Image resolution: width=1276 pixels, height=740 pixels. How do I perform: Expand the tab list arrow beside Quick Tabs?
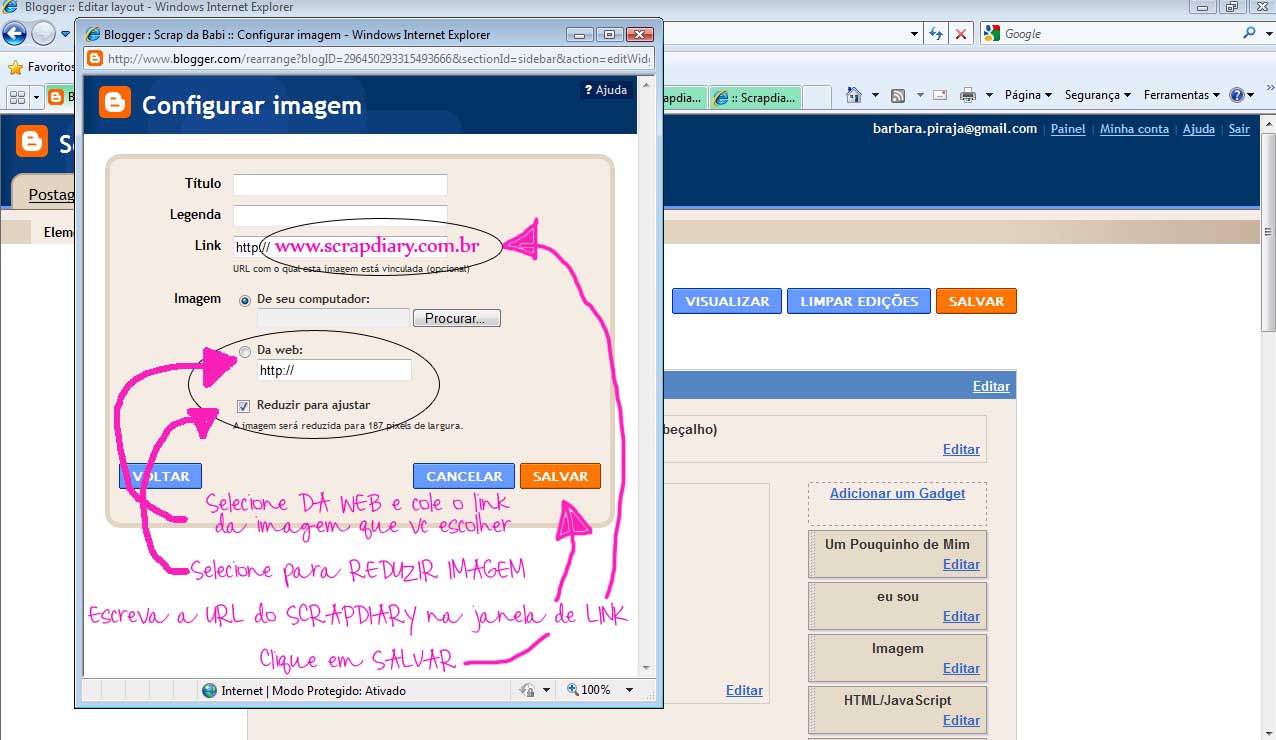click(36, 97)
